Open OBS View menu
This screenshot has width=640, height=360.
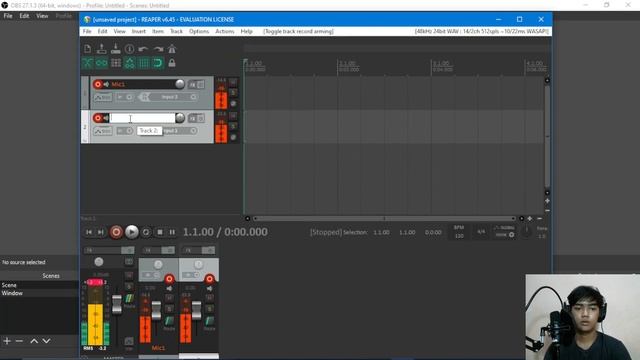(x=42, y=16)
